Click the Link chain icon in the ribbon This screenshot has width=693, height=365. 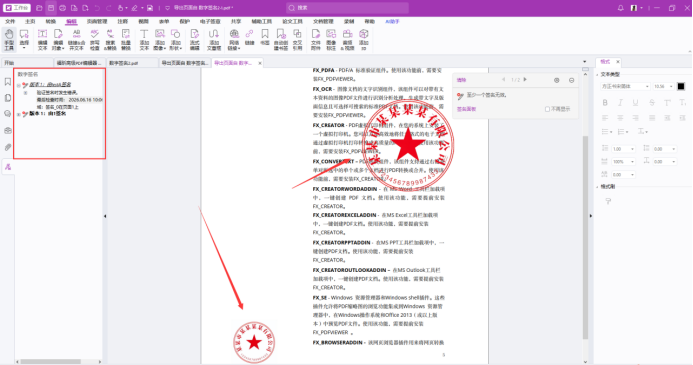250,37
